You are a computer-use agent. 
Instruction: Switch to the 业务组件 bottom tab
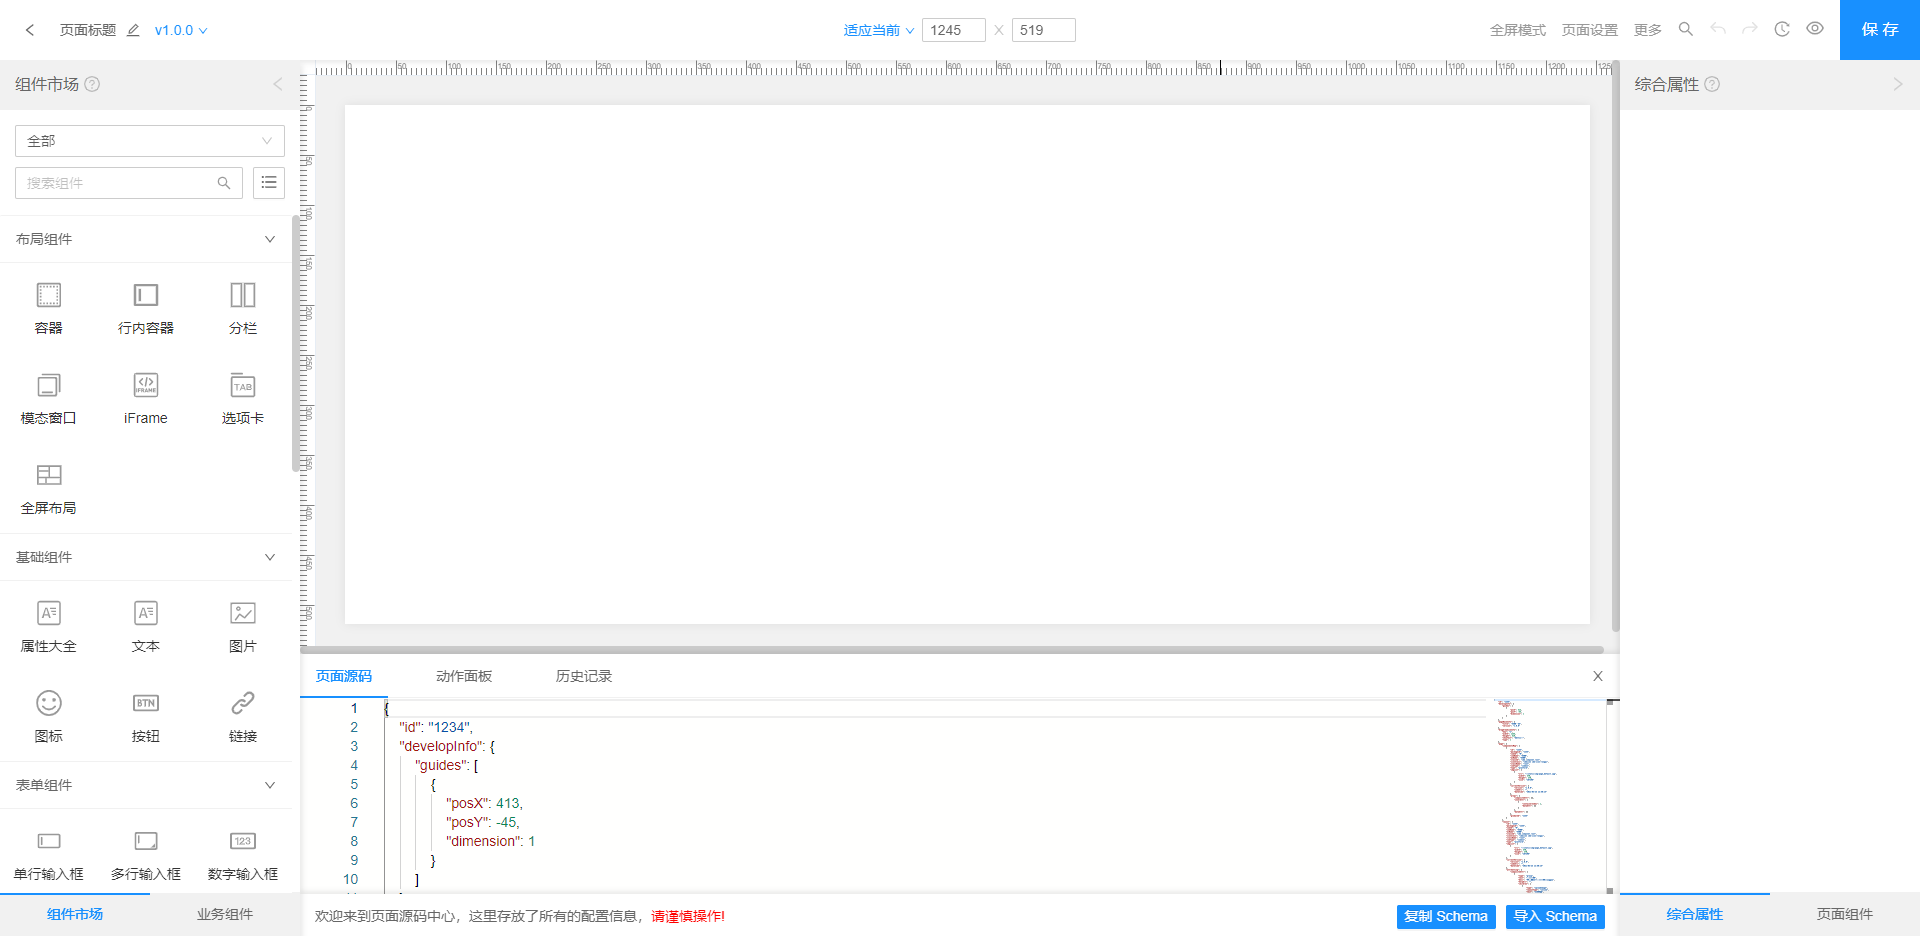click(225, 914)
